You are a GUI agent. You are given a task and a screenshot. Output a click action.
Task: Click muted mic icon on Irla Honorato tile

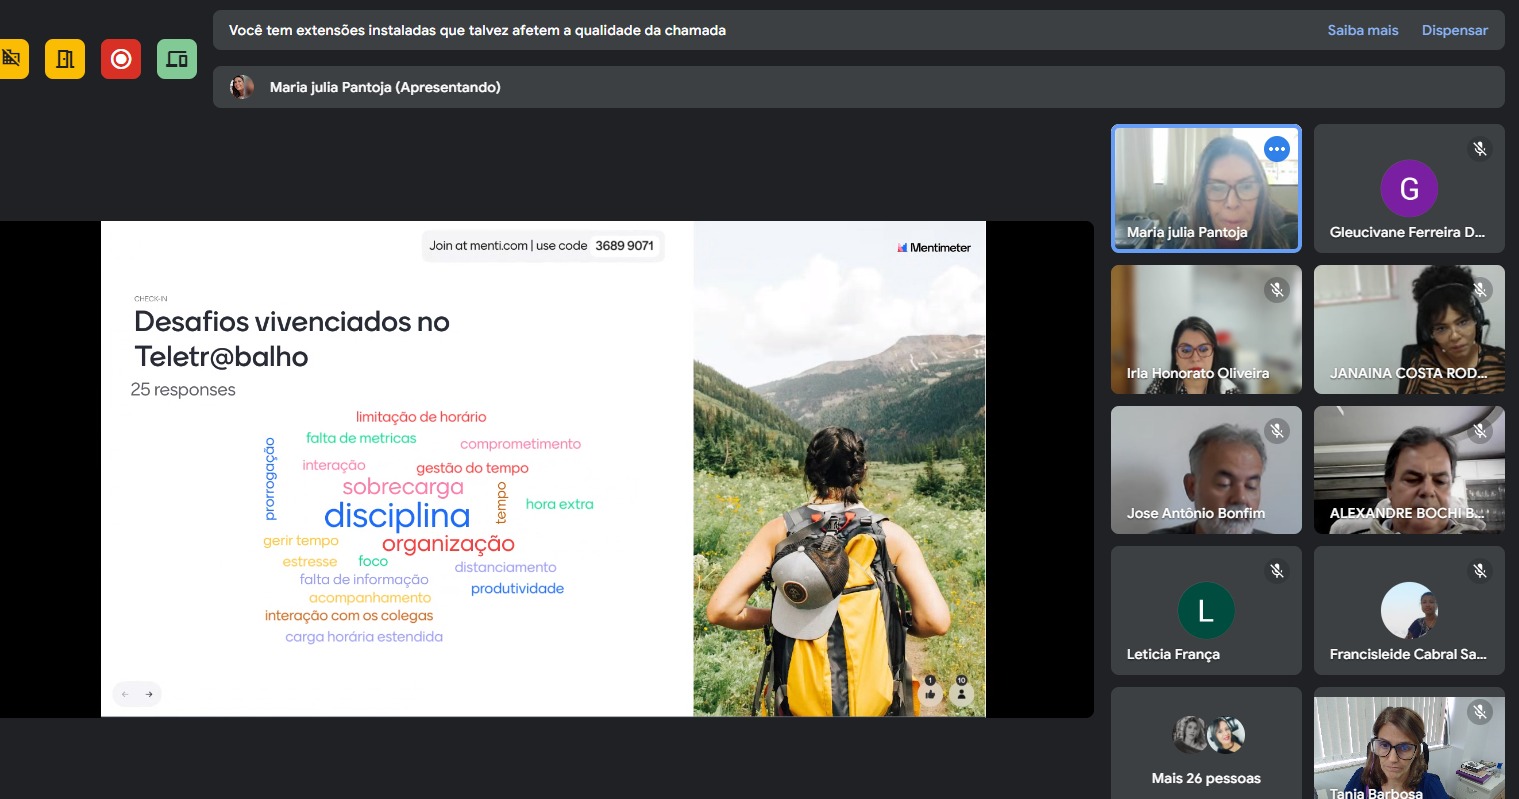coord(1276,290)
